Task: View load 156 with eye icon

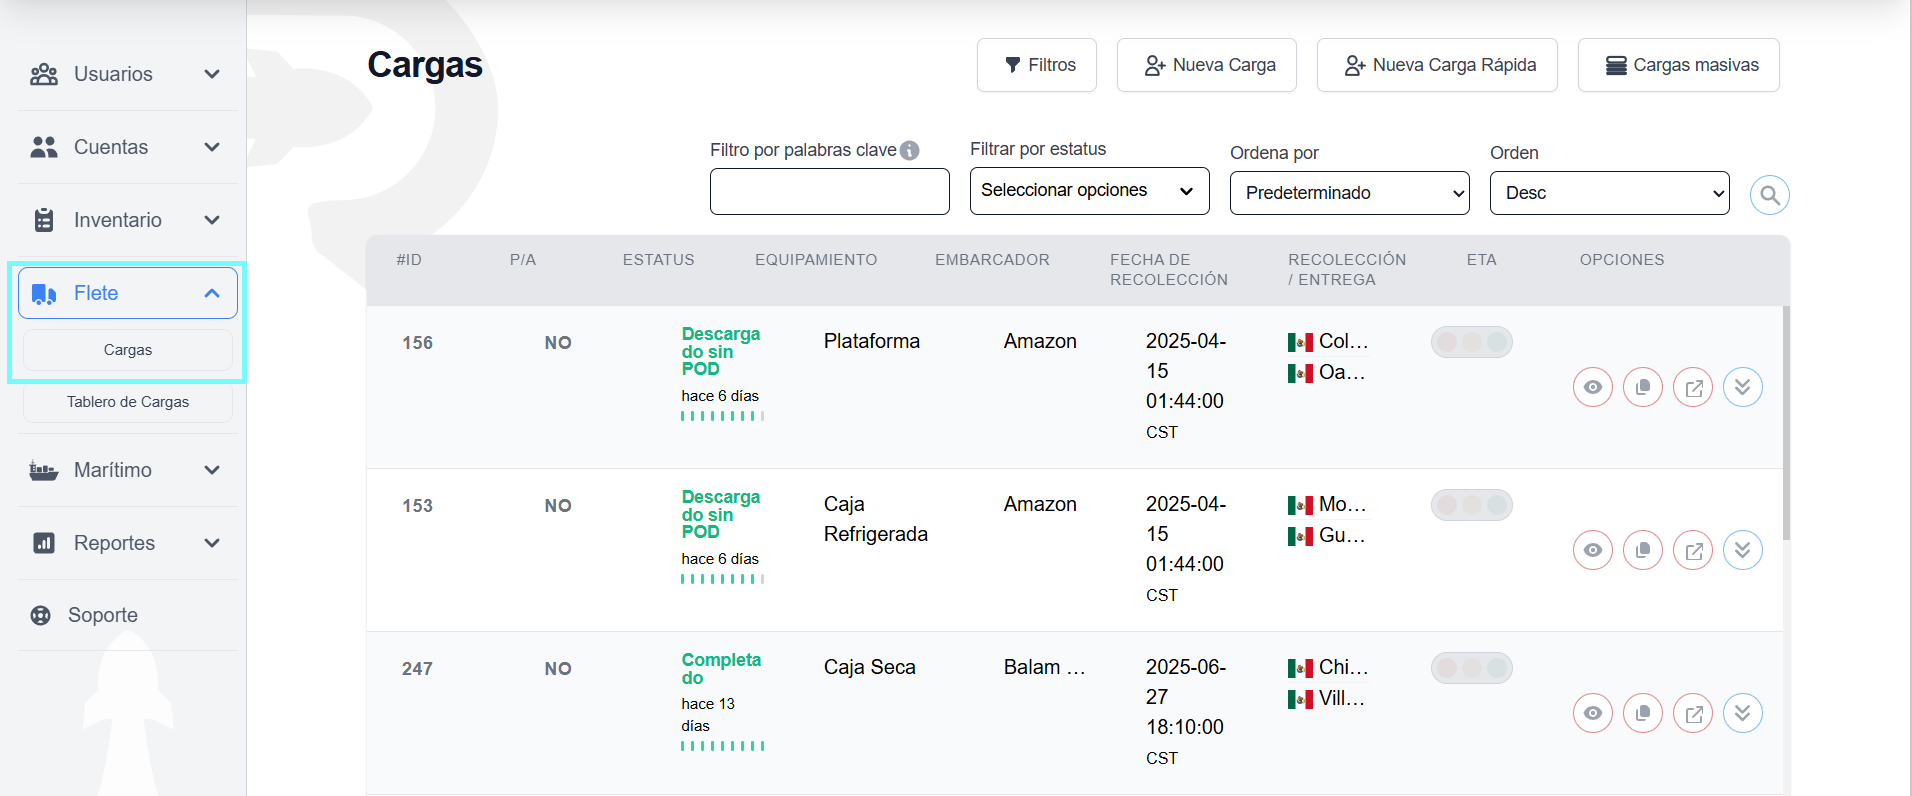Action: (1592, 387)
